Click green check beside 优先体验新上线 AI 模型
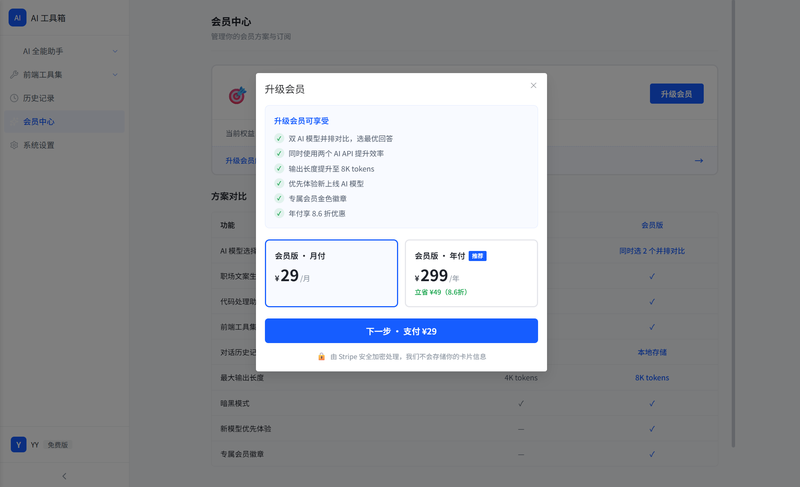 pos(279,183)
